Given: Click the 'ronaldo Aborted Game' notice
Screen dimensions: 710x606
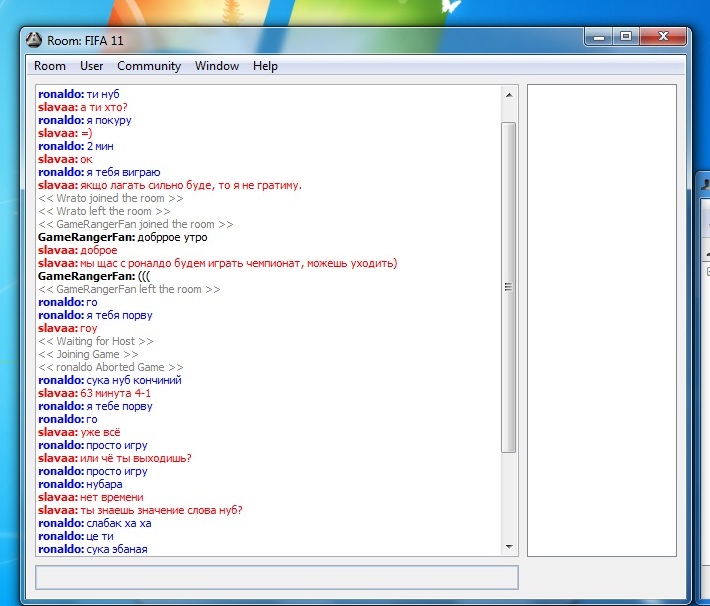Looking at the screenshot, I should [x=111, y=367].
